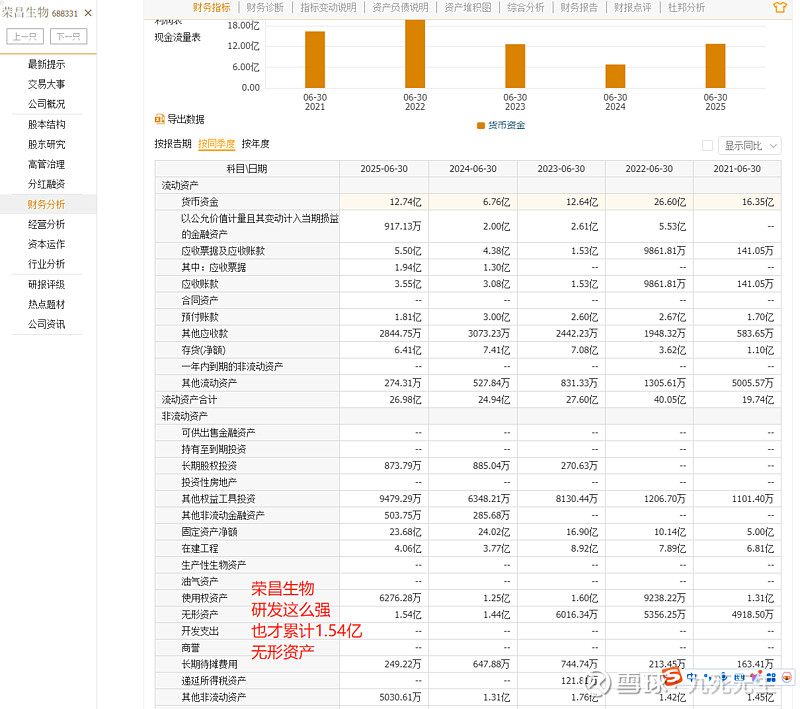800x709 pixels.
Task: Open the soft keyboard icon in IME bar
Action: tap(740, 677)
